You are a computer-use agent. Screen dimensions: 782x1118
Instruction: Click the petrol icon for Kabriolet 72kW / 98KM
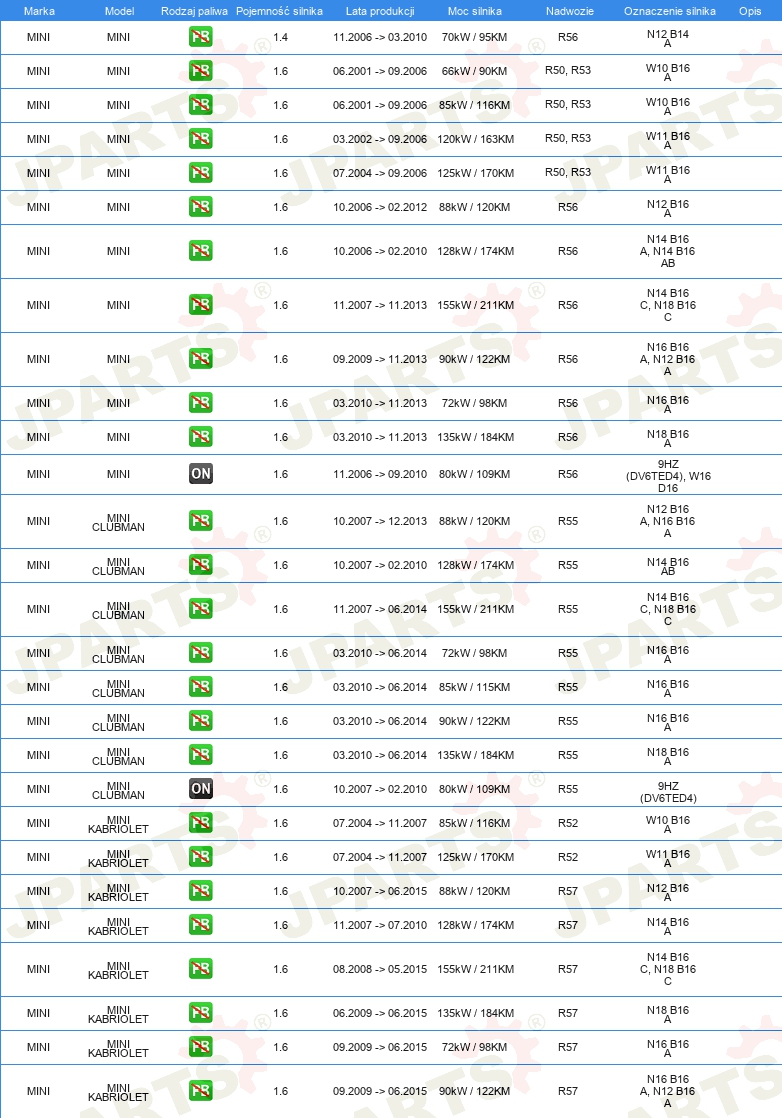(x=200, y=1047)
